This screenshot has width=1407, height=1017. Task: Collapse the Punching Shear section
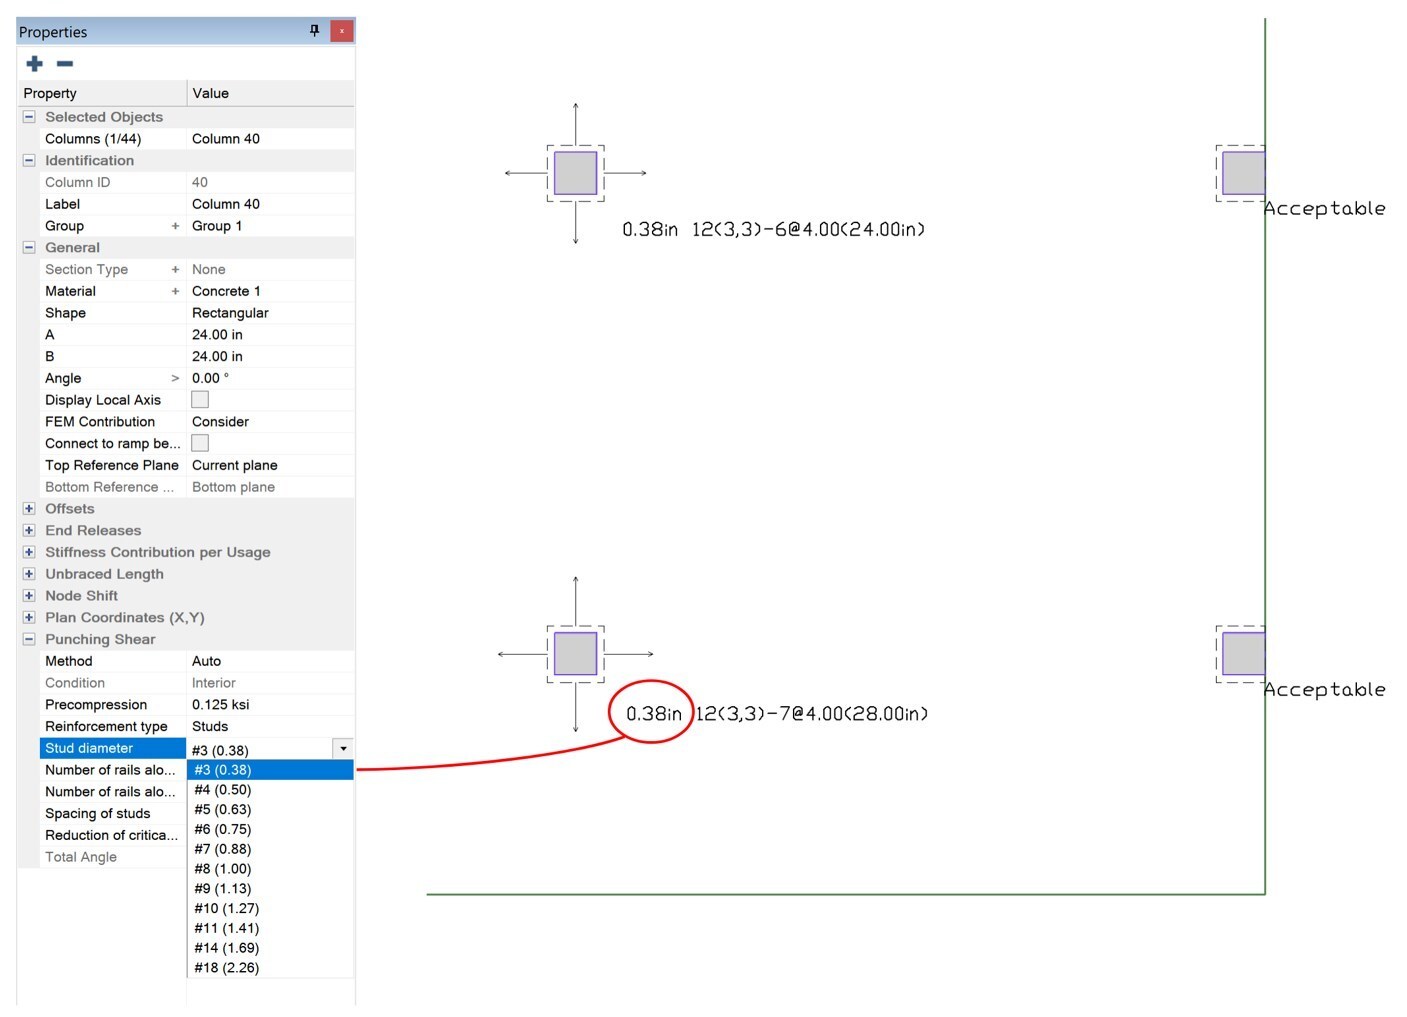pos(29,640)
